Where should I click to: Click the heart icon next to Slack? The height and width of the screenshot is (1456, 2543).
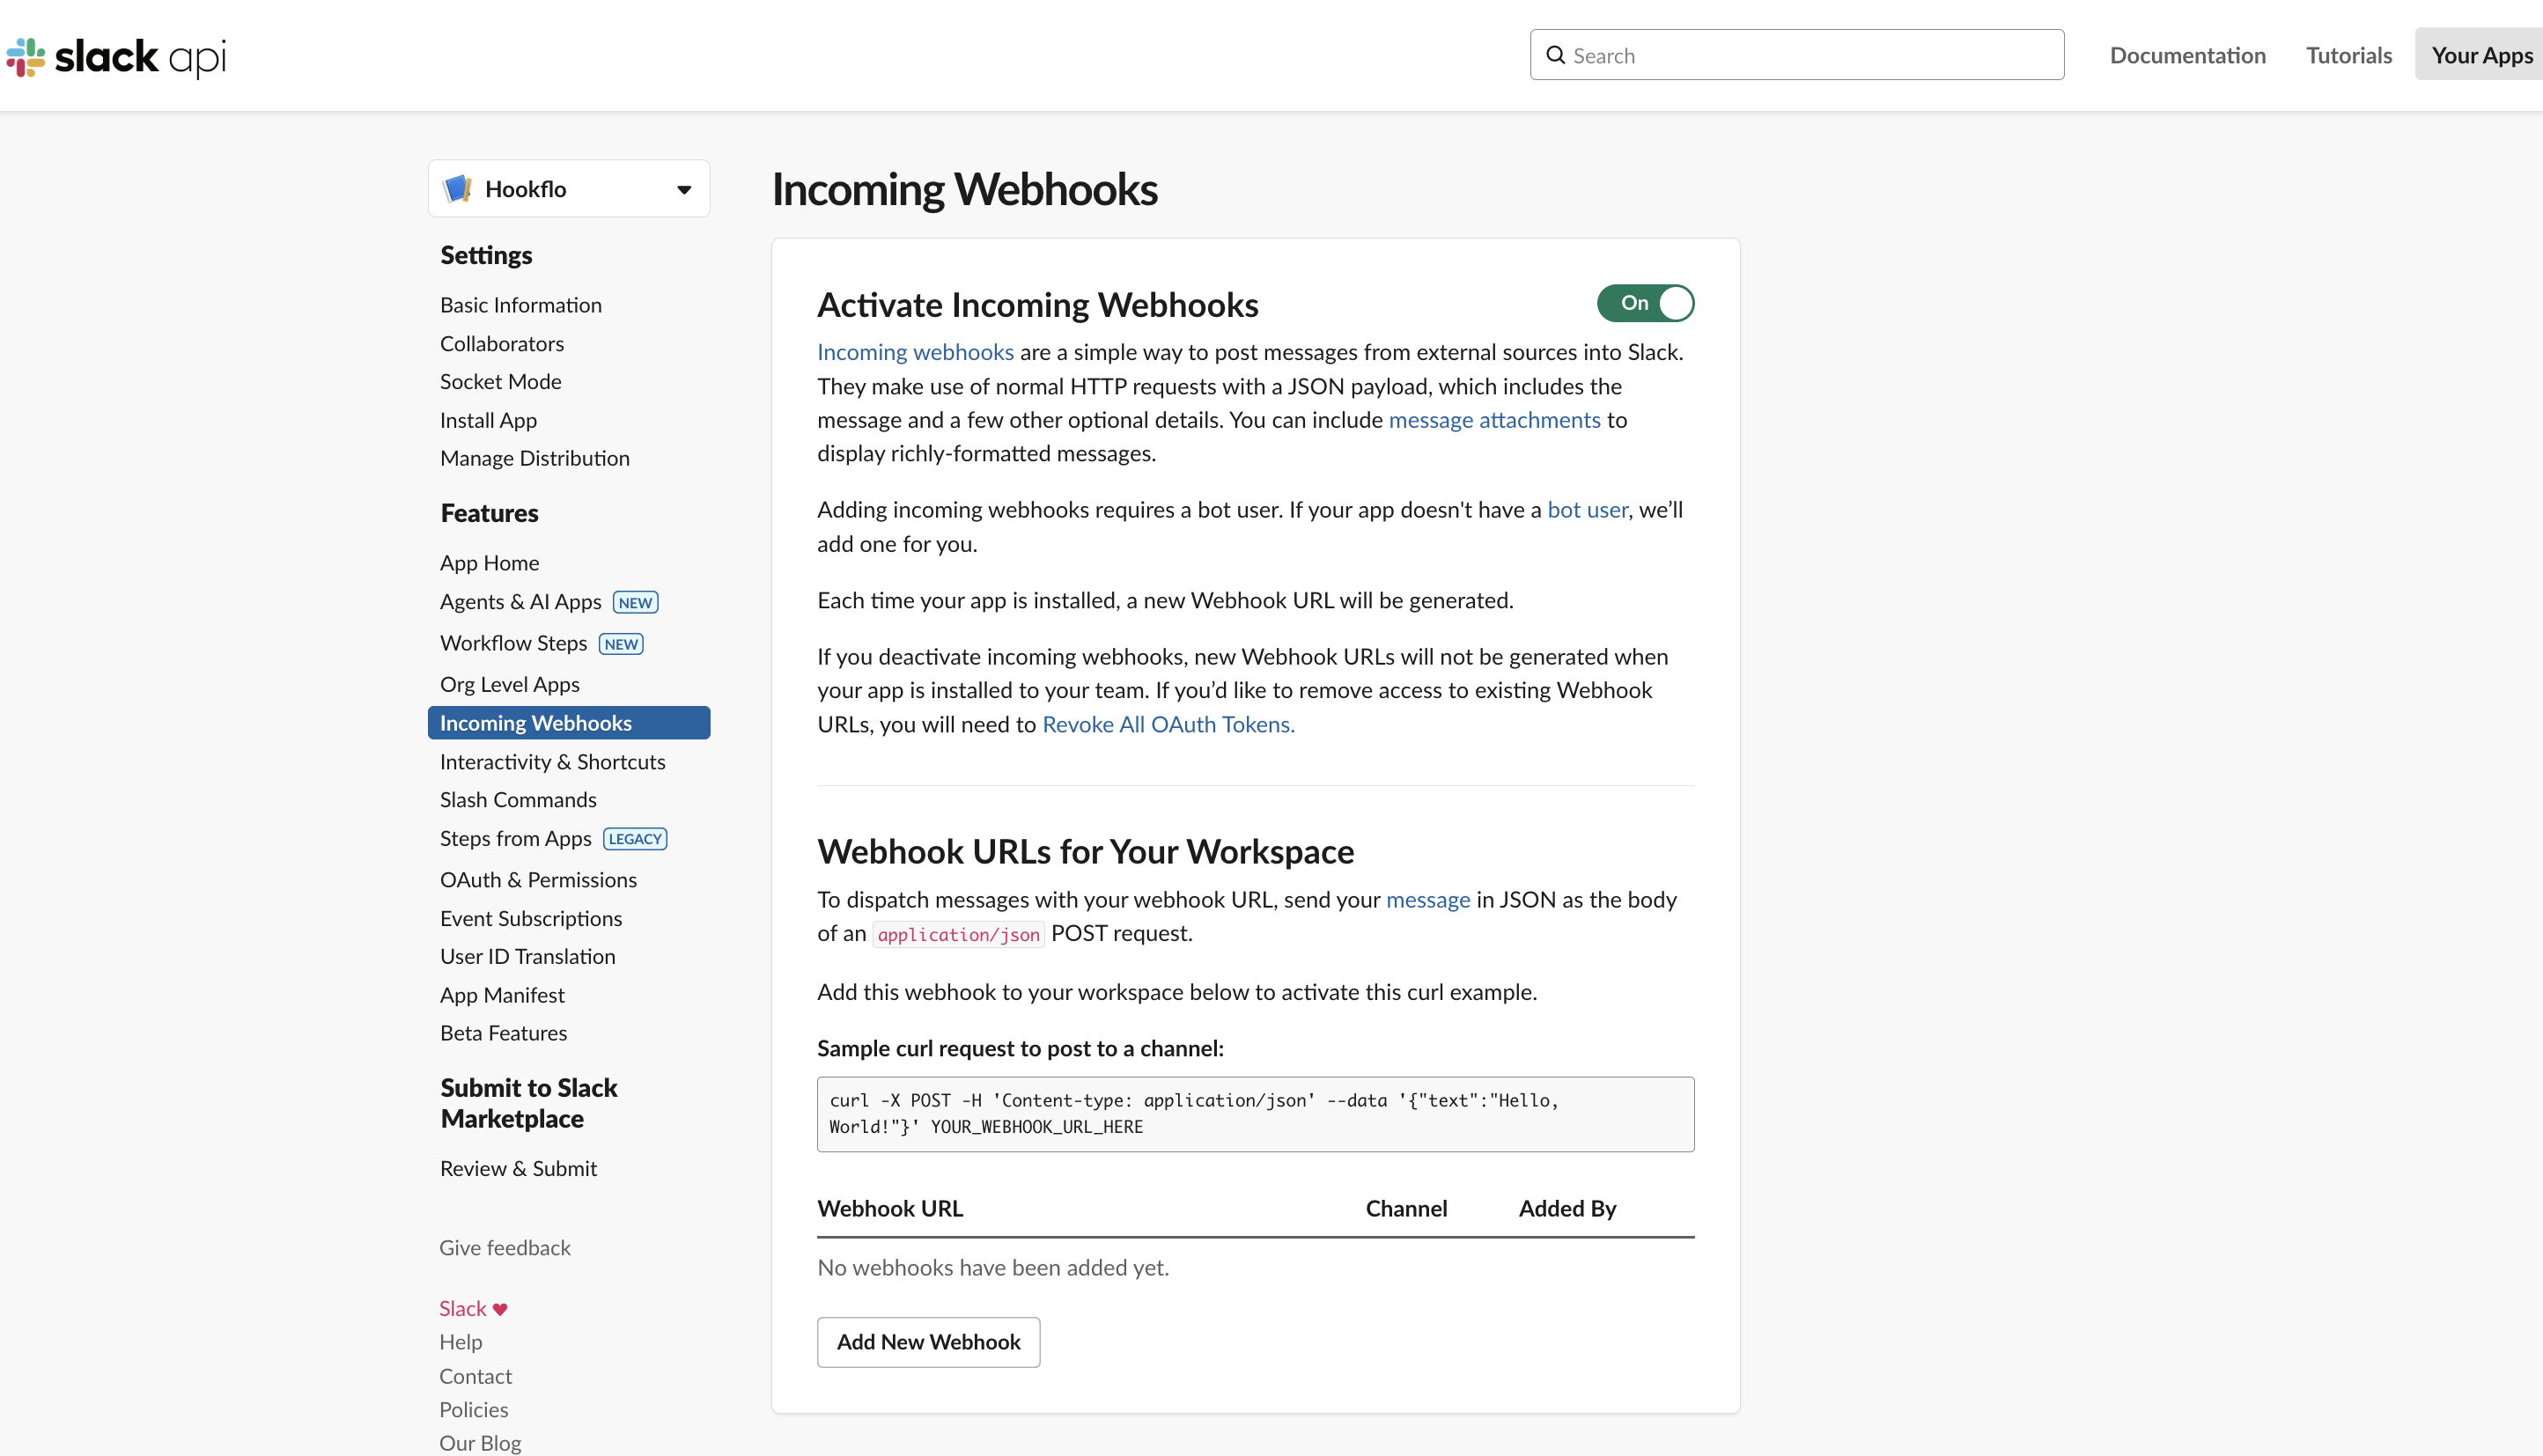tap(500, 1308)
